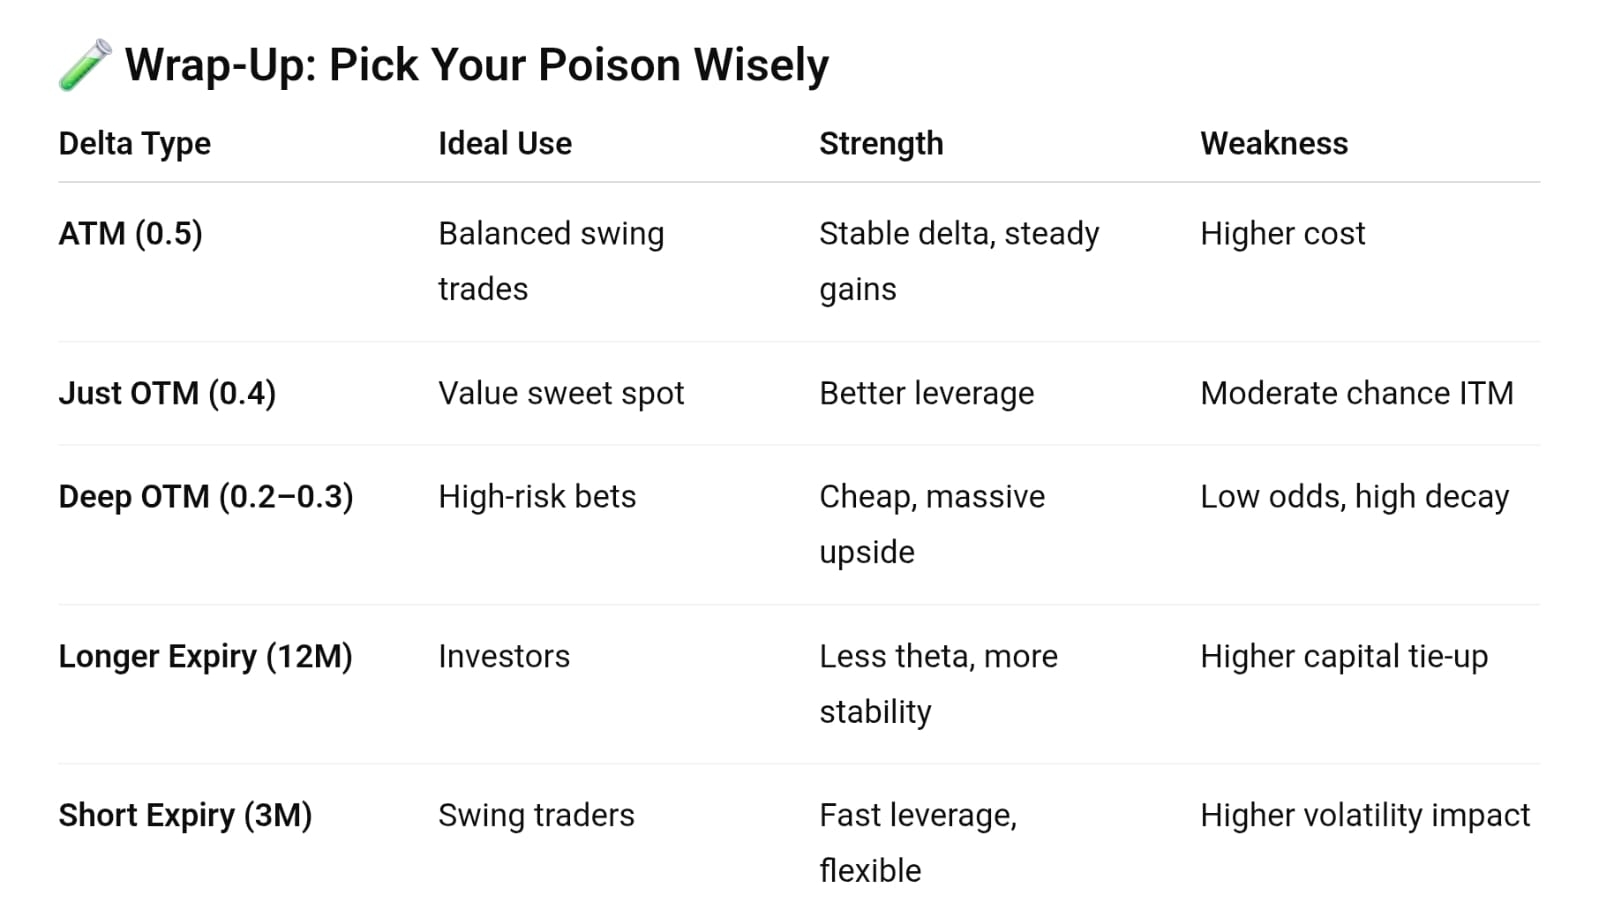Click the test tube emoji icon
The height and width of the screenshot is (918, 1599).
pyautogui.click(x=85, y=65)
